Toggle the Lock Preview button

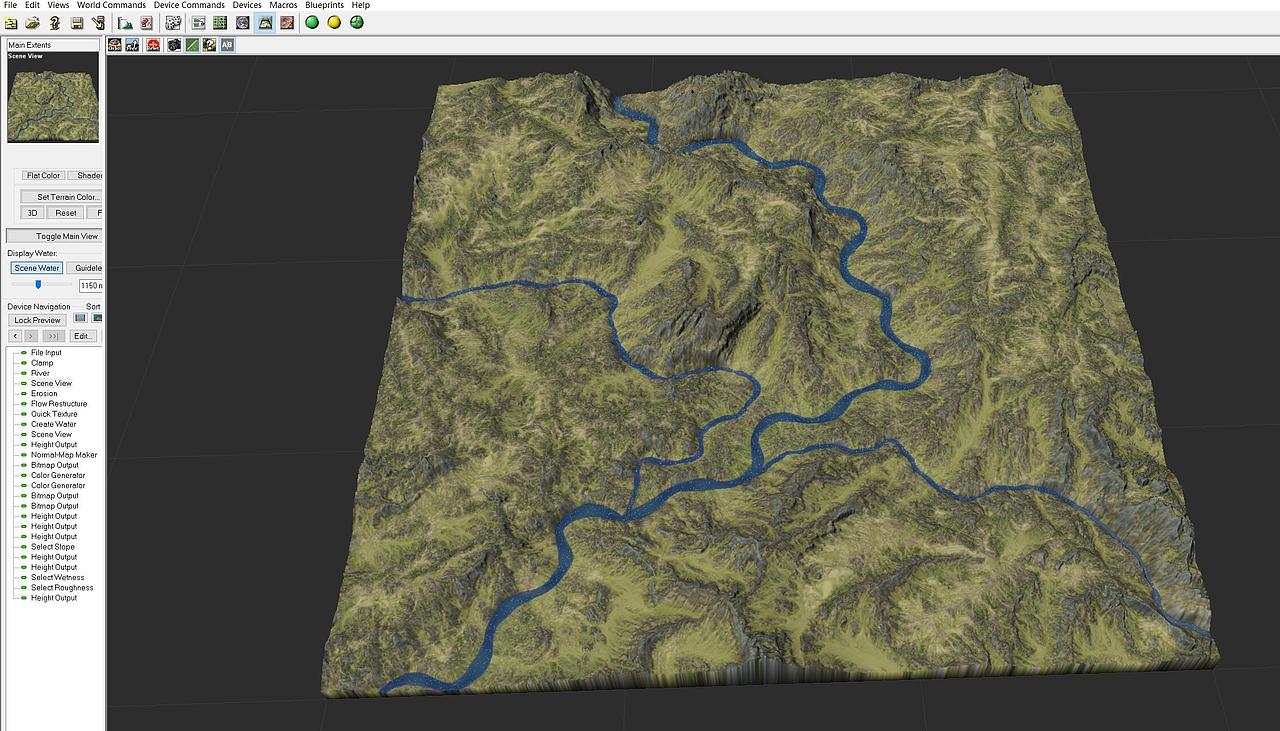[37, 320]
